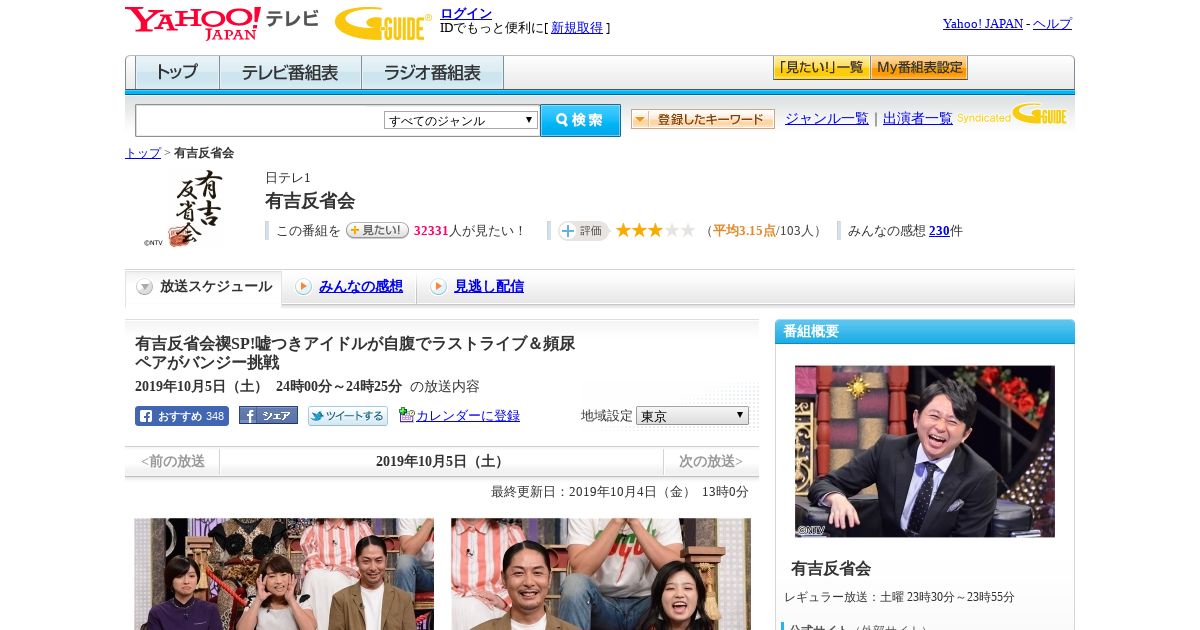Open the Yahoo! JAPAN TV logo
Screen dimensions: 1200x630
pyautogui.click(x=221, y=23)
